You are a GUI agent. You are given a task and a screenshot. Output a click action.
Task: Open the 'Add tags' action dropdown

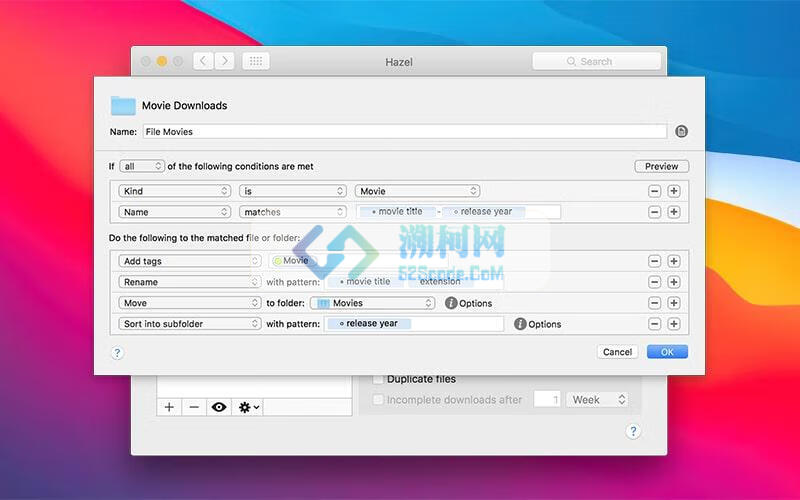click(x=190, y=261)
